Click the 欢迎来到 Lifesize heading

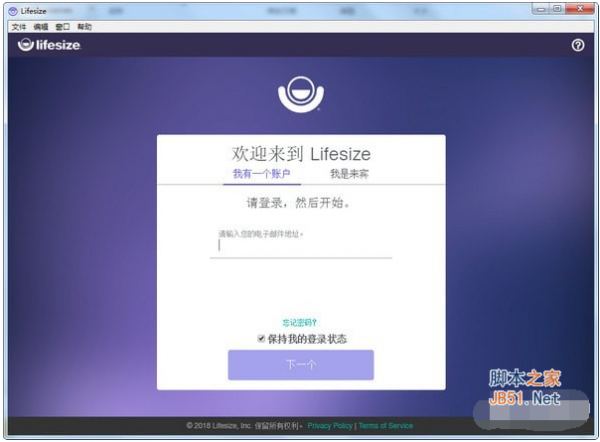coord(301,154)
